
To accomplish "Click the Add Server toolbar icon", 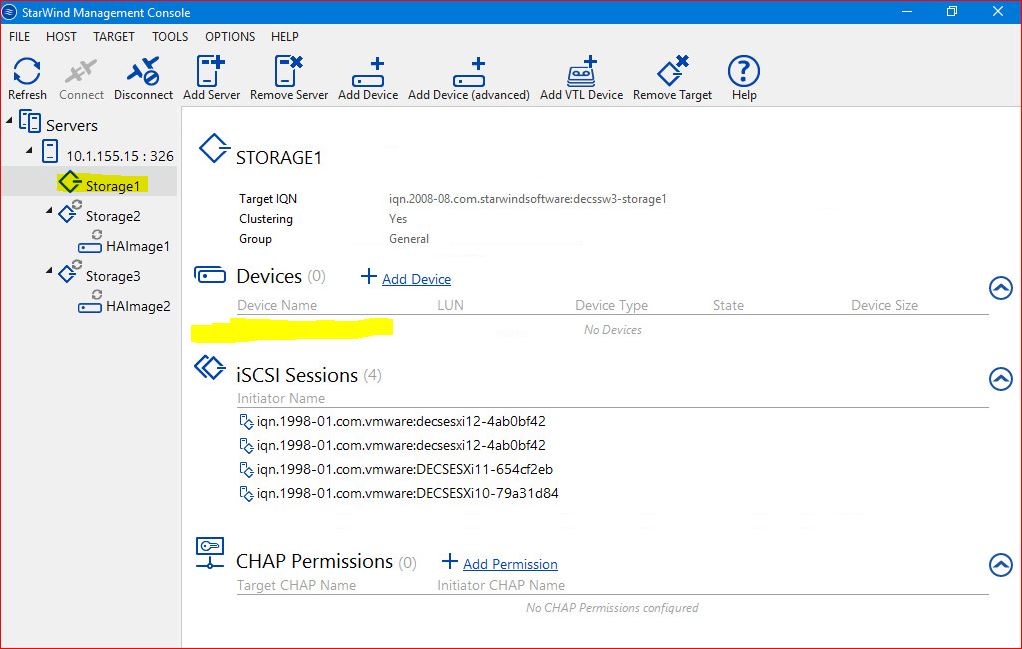I will 211,70.
